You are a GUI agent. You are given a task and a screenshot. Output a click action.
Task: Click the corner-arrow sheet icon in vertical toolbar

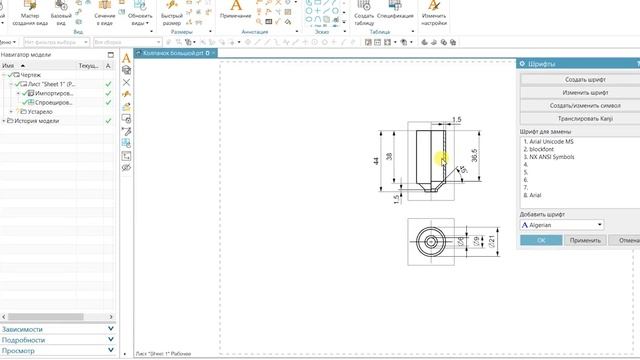(126, 156)
